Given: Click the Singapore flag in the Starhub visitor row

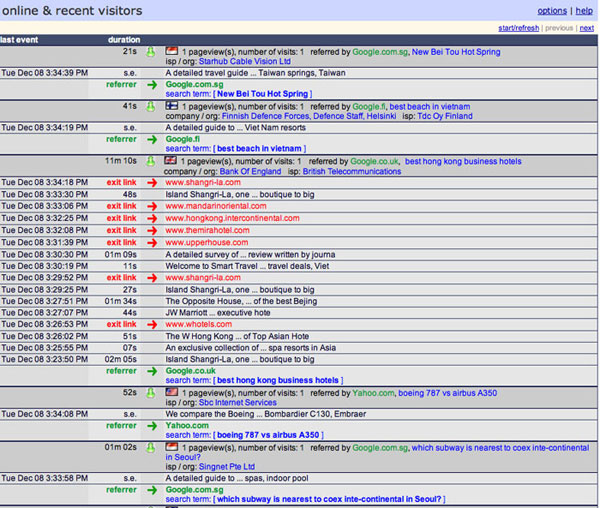Looking at the screenshot, I should click(171, 50).
